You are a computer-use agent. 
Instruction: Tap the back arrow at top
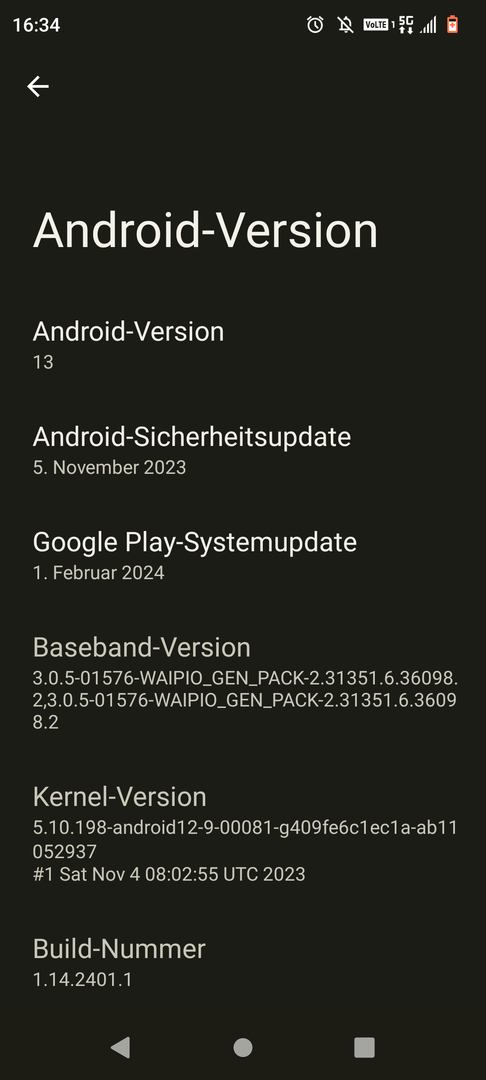[38, 86]
